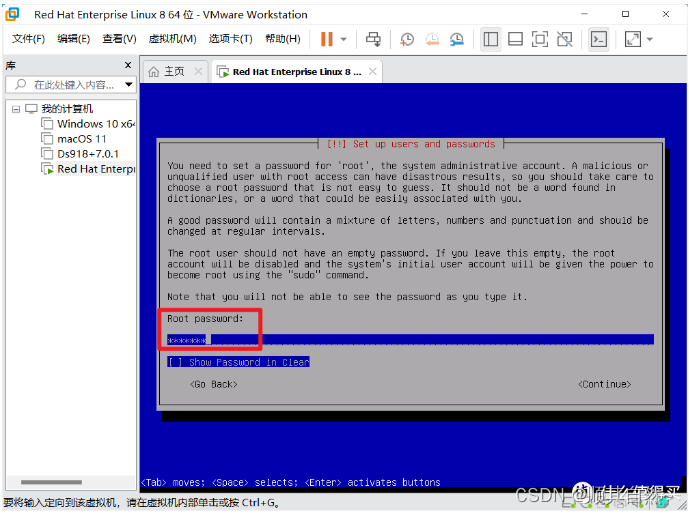
Task: Click the pause virtual machine icon
Action: pos(326,39)
